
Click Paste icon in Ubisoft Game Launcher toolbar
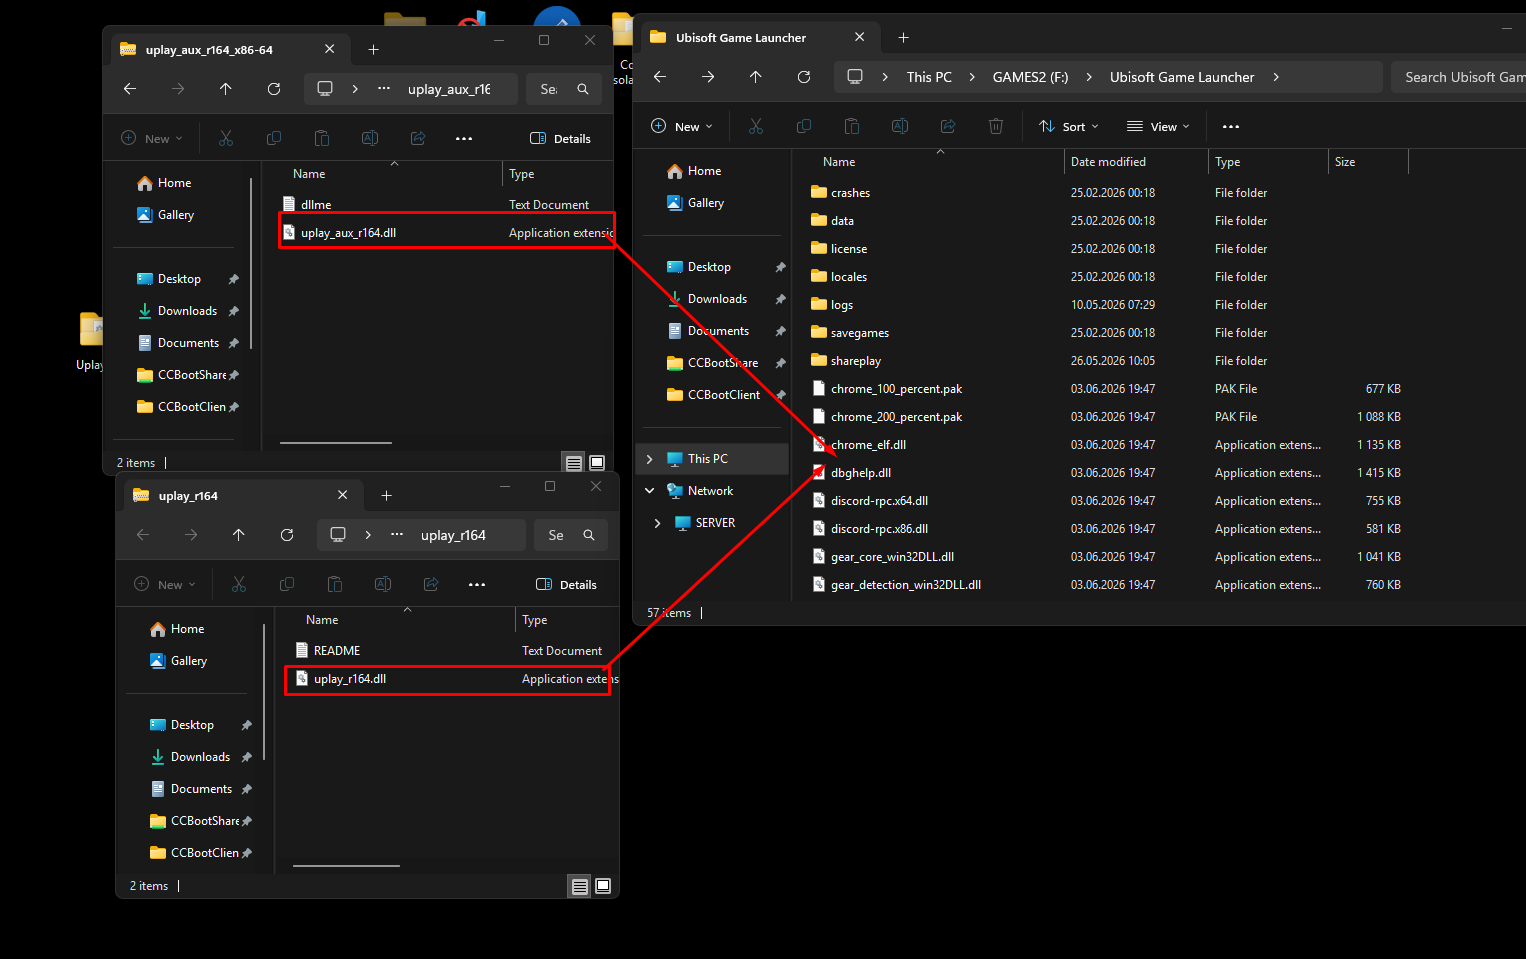(x=852, y=126)
